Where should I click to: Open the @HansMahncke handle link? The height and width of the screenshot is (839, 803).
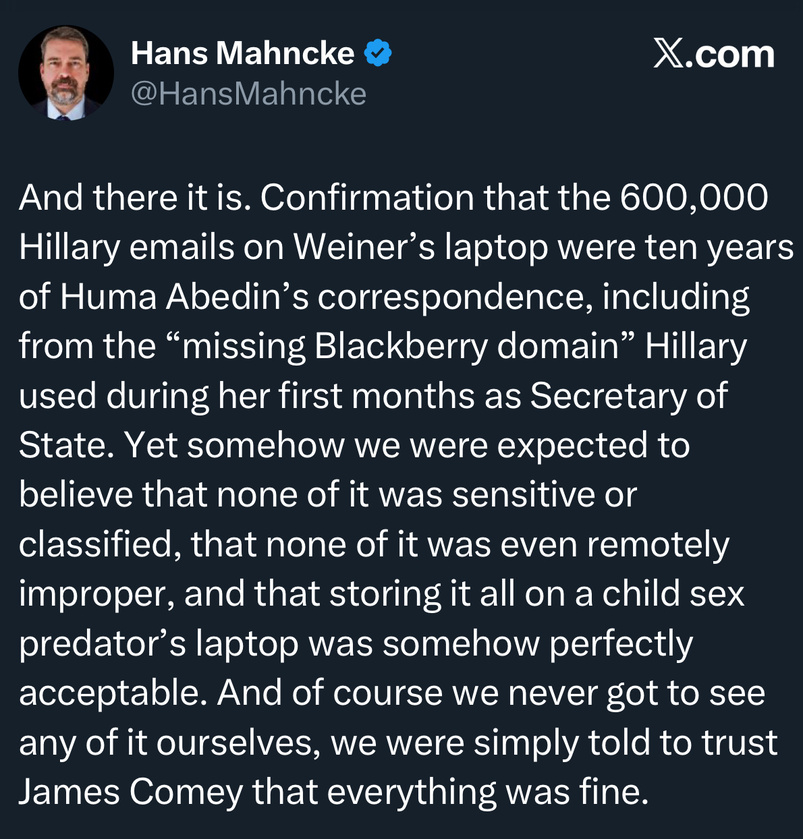pos(249,94)
